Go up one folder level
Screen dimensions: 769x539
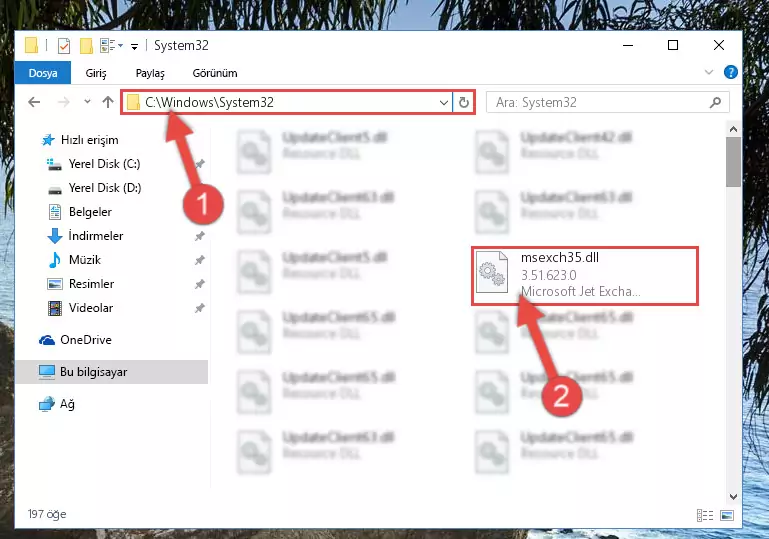[x=108, y=102]
